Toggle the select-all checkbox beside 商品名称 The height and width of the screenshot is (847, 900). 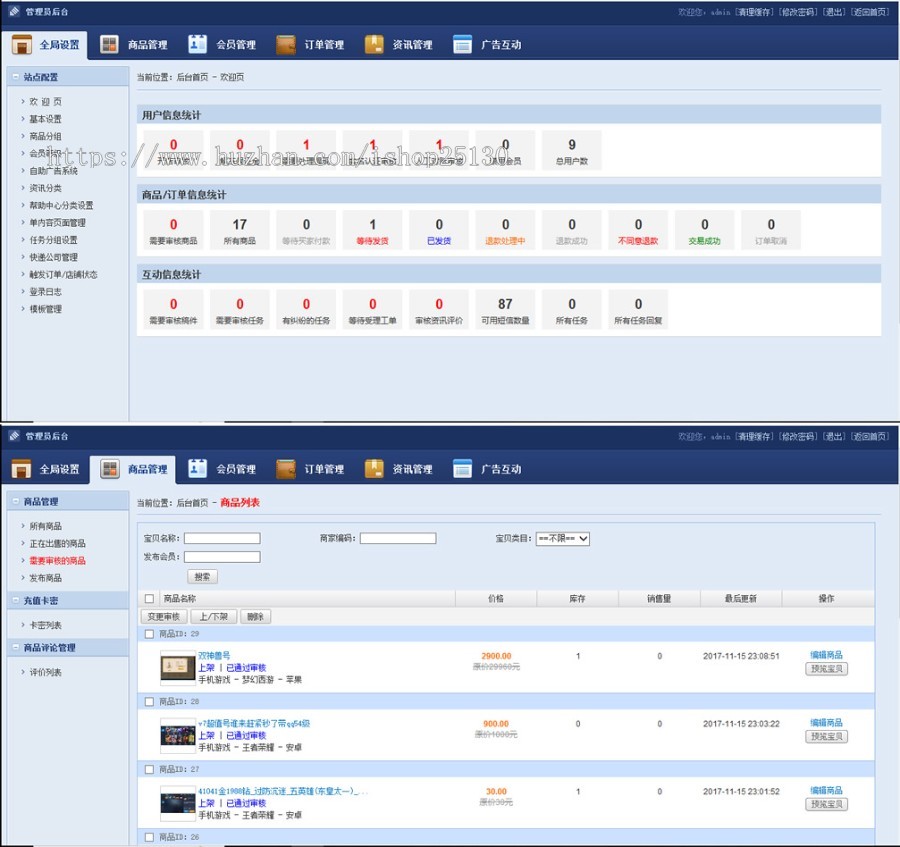click(149, 599)
